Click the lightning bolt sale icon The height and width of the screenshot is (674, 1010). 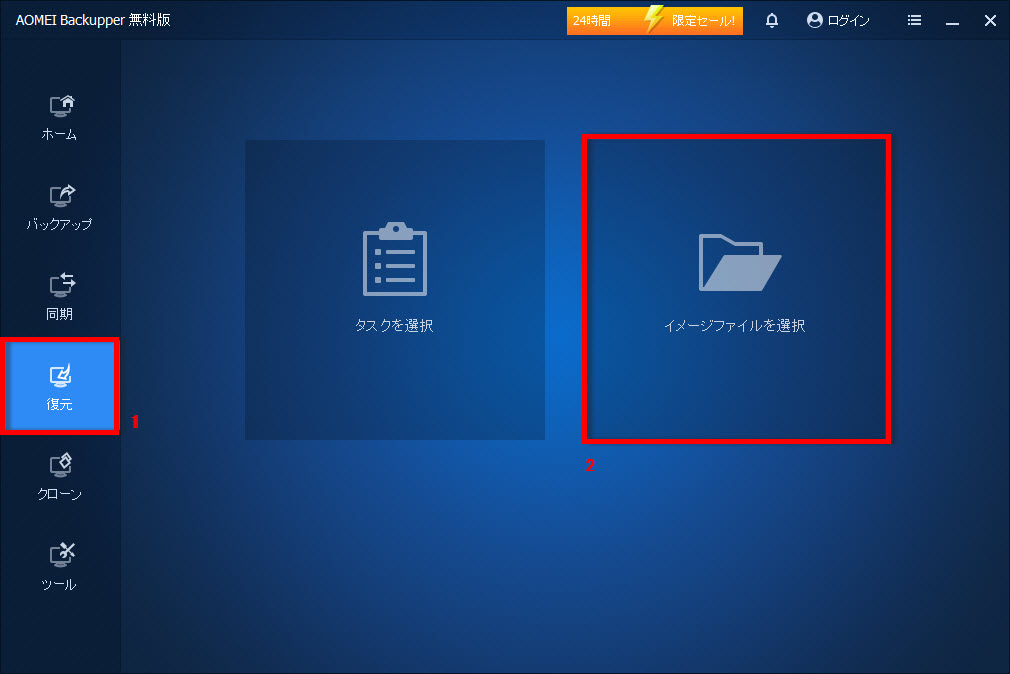[654, 20]
